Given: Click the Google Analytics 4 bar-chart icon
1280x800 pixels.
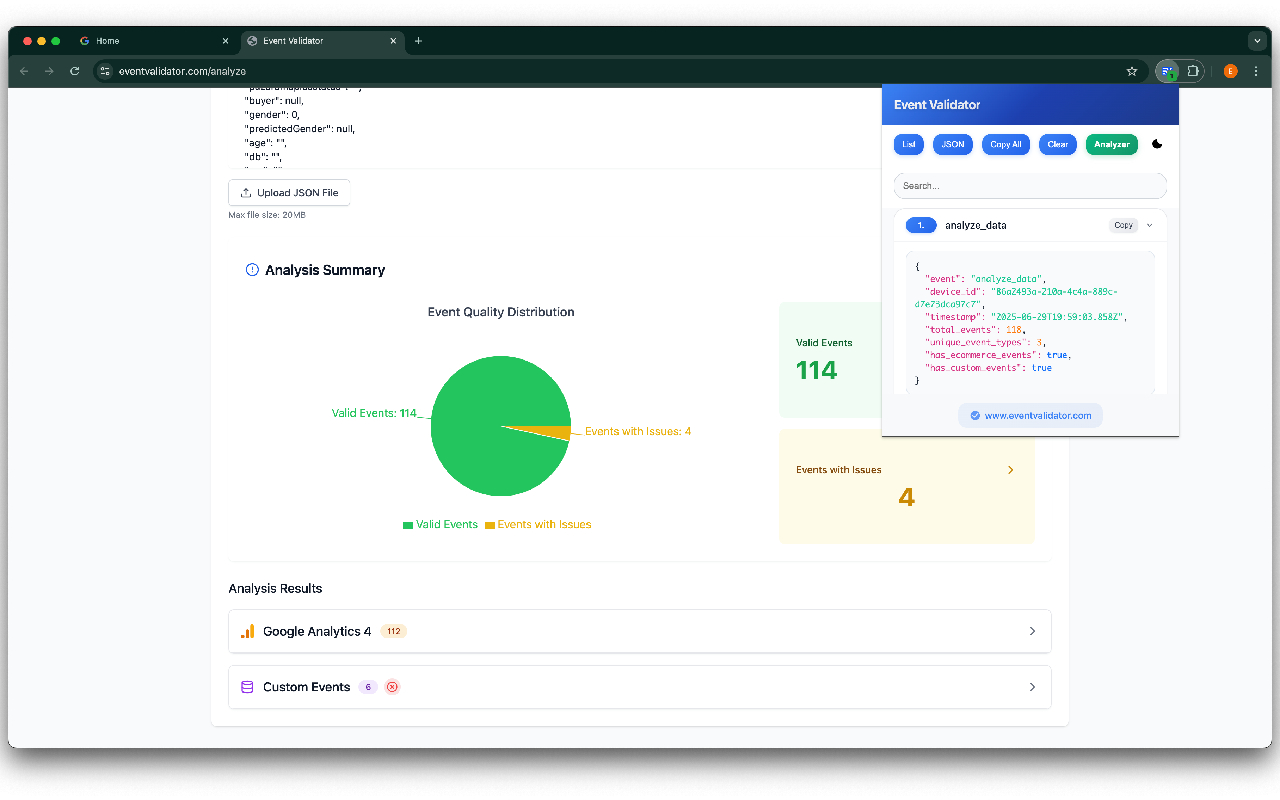Looking at the screenshot, I should tap(248, 631).
